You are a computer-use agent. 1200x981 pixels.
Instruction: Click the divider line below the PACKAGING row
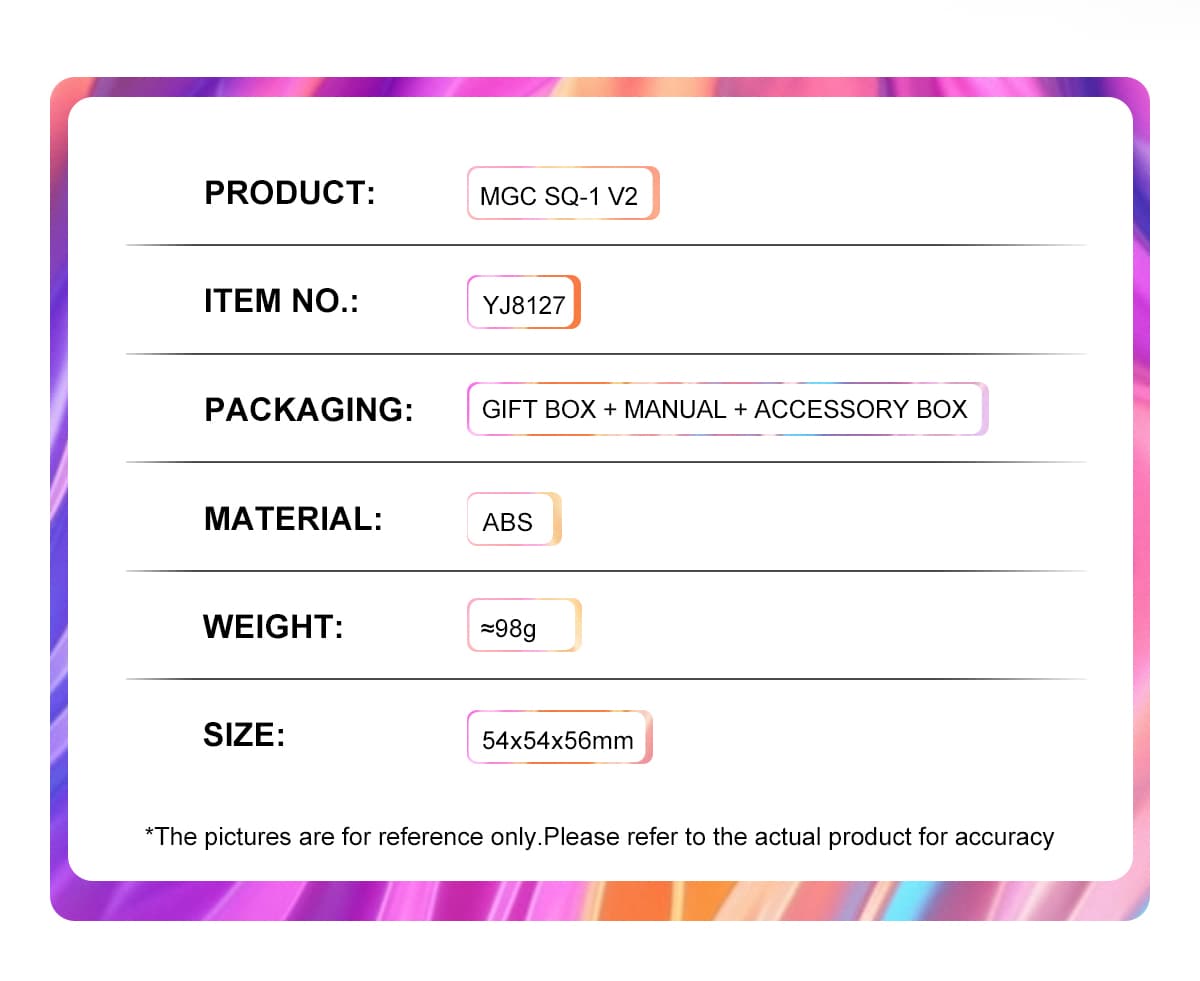click(x=605, y=462)
